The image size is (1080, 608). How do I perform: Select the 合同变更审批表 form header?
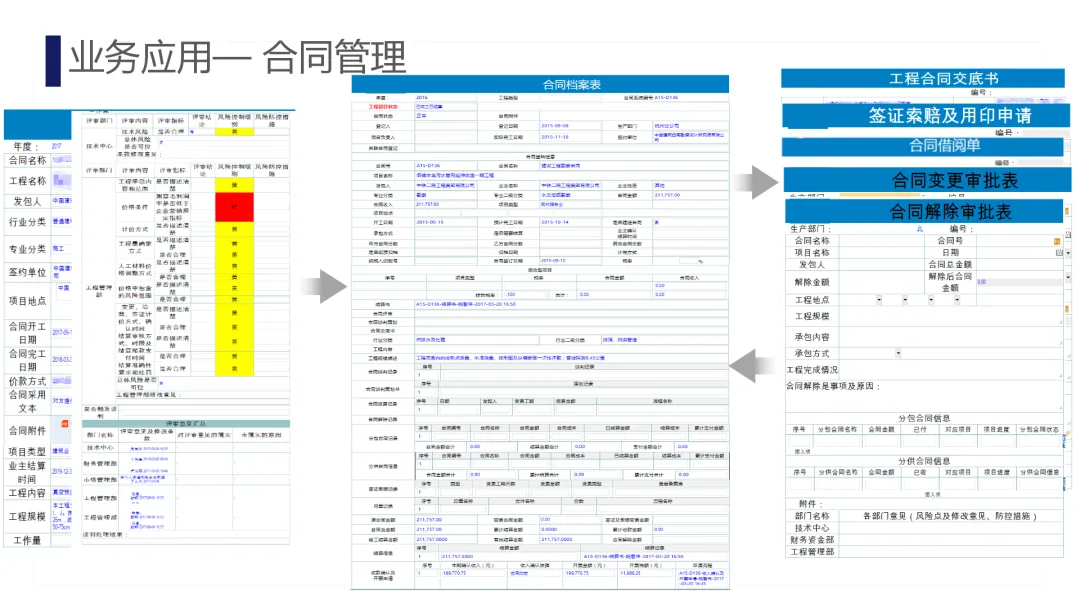(928, 180)
